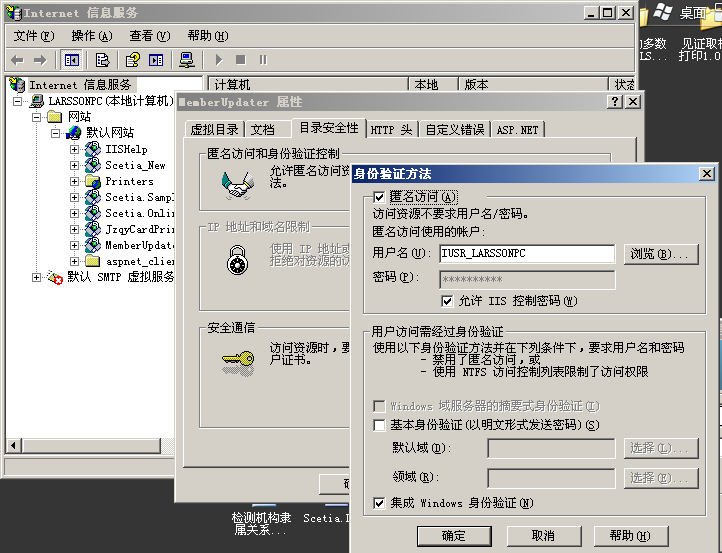The width and height of the screenshot is (722, 553).
Task: Switch to the HTTP 头 tab
Action: coord(391,130)
